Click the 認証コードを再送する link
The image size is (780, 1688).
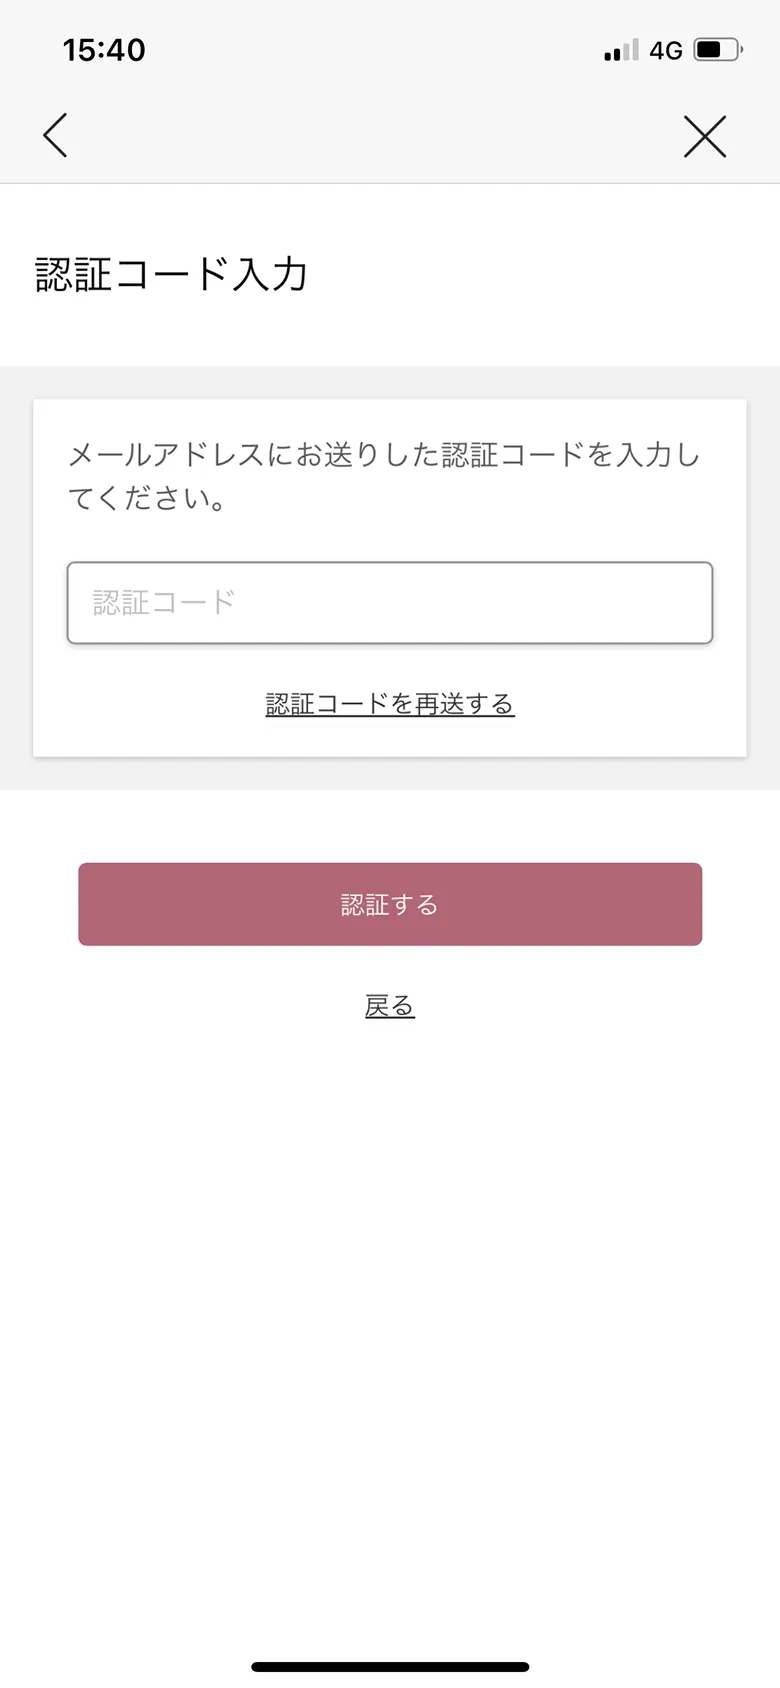(390, 704)
